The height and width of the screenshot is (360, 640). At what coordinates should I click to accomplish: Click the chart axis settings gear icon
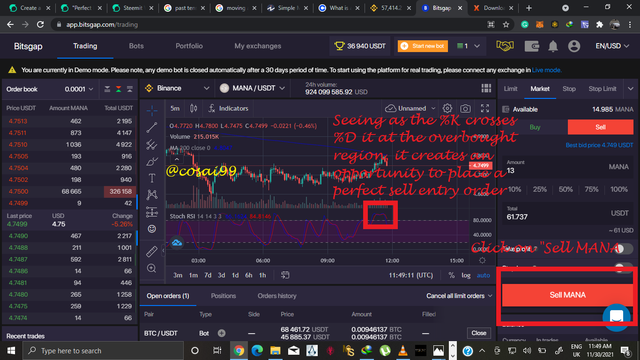pos(482,260)
